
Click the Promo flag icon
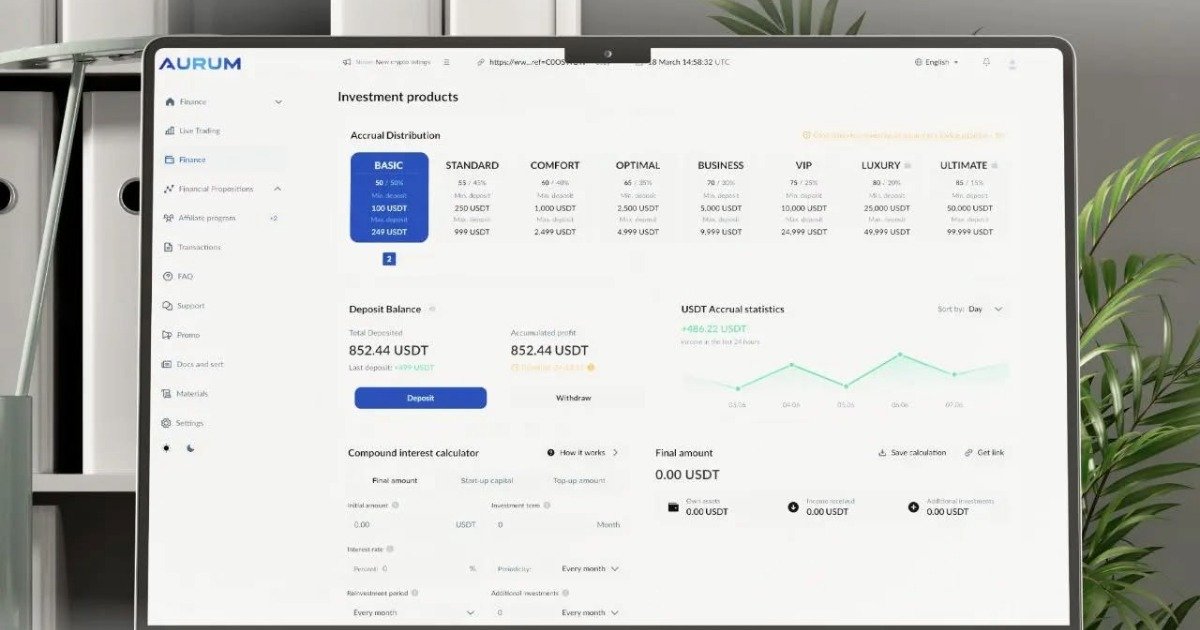click(x=170, y=334)
